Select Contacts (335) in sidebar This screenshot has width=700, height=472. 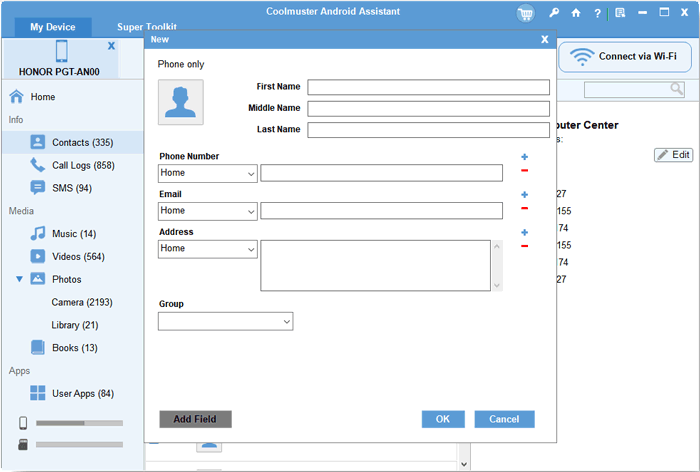72,142
